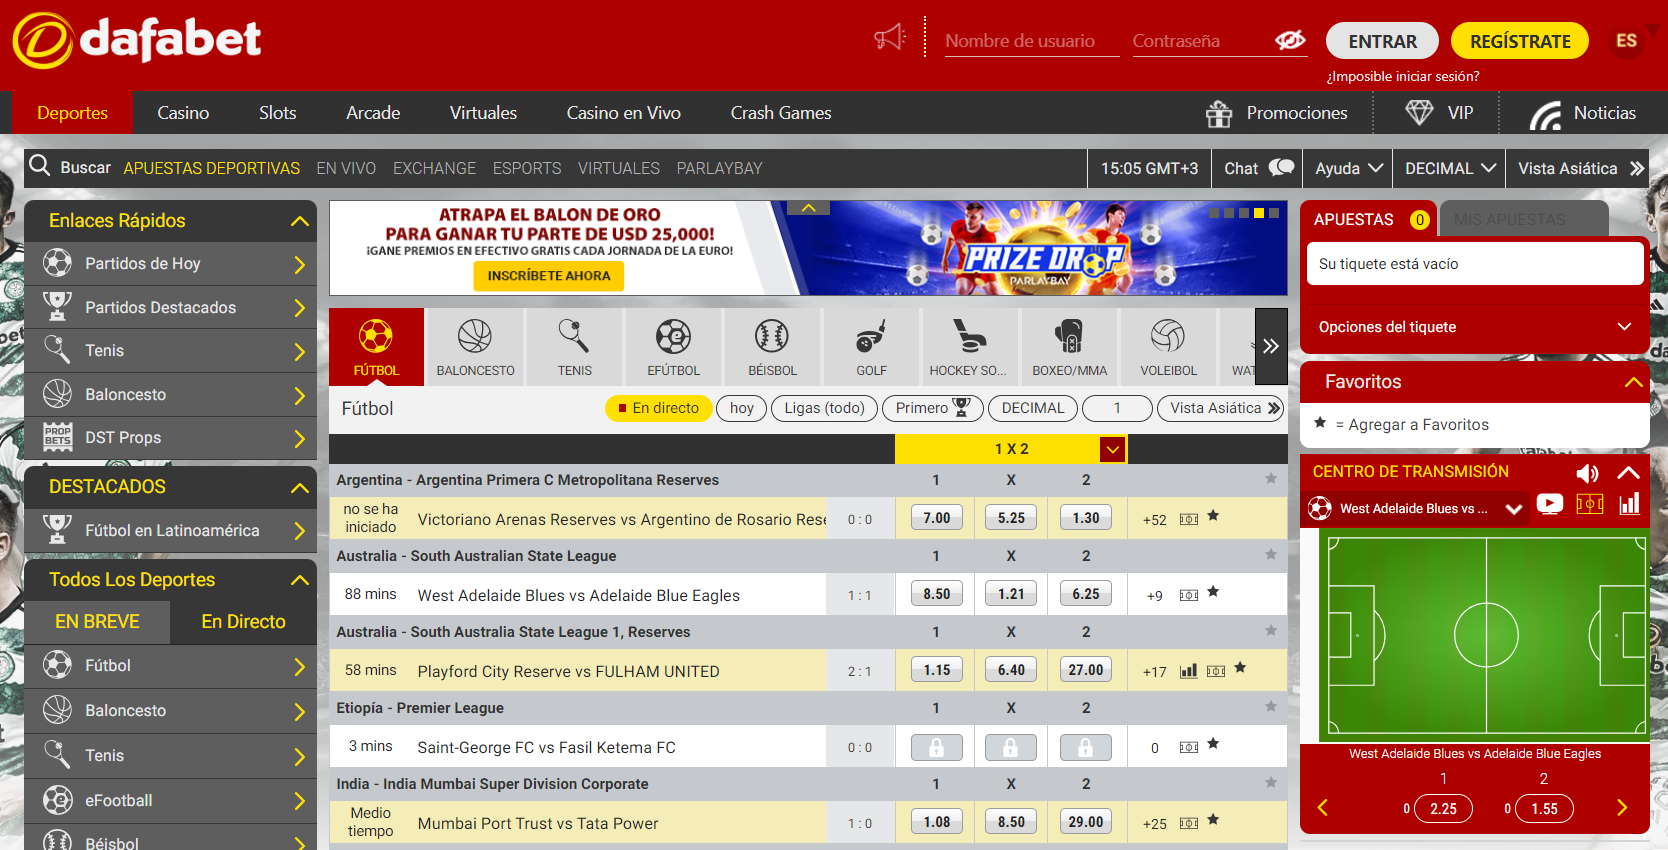The width and height of the screenshot is (1668, 850).
Task: Favorite Argentina Primera C league star
Action: click(x=1271, y=479)
